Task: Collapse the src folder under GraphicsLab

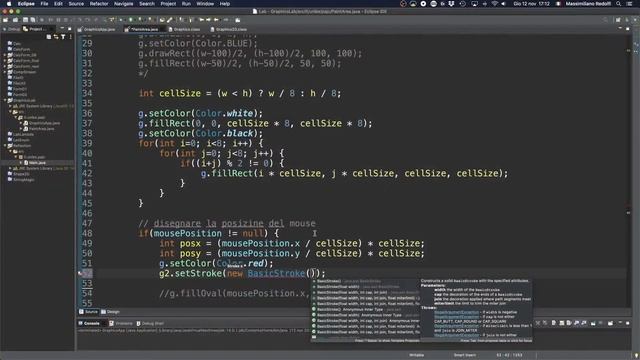Action: coord(10,111)
